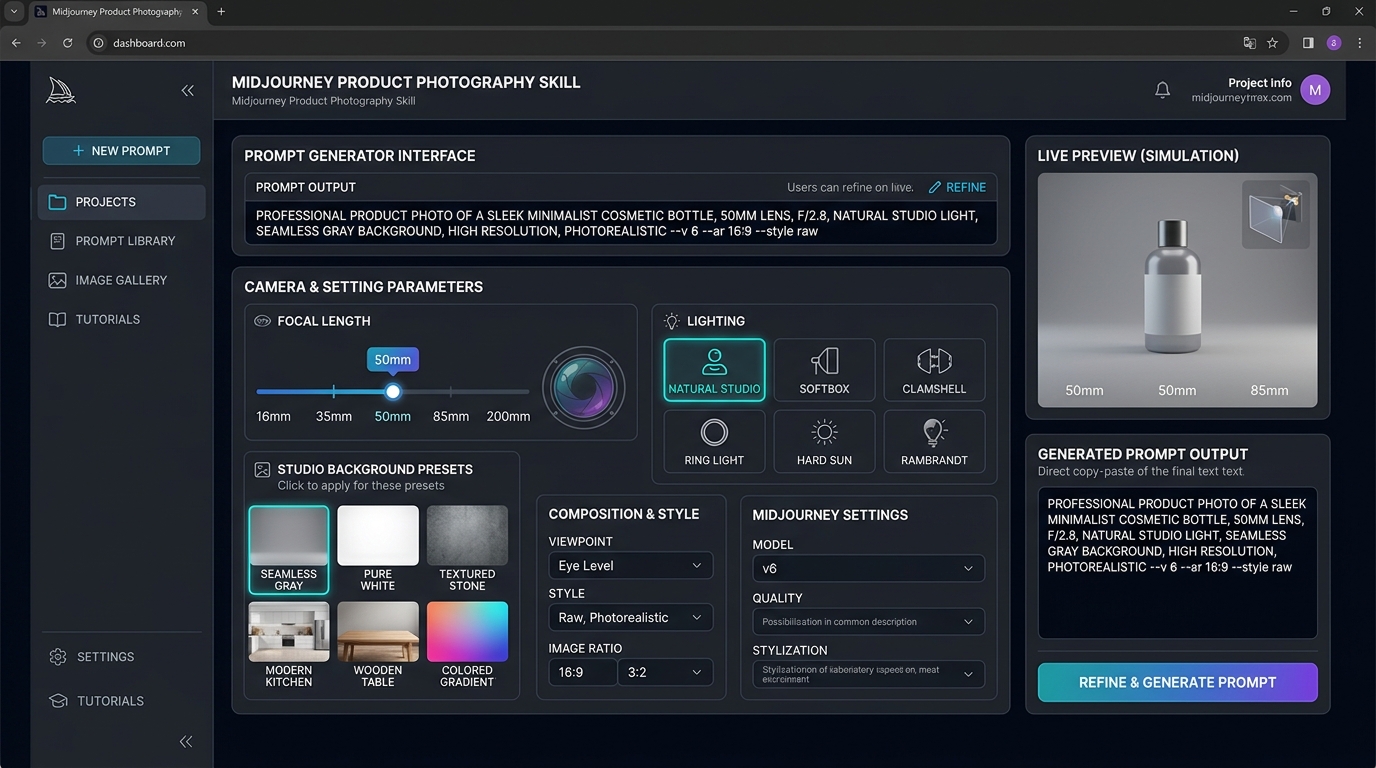Click Refine & Generate Prompt button
This screenshot has width=1376, height=768.
(x=1177, y=682)
